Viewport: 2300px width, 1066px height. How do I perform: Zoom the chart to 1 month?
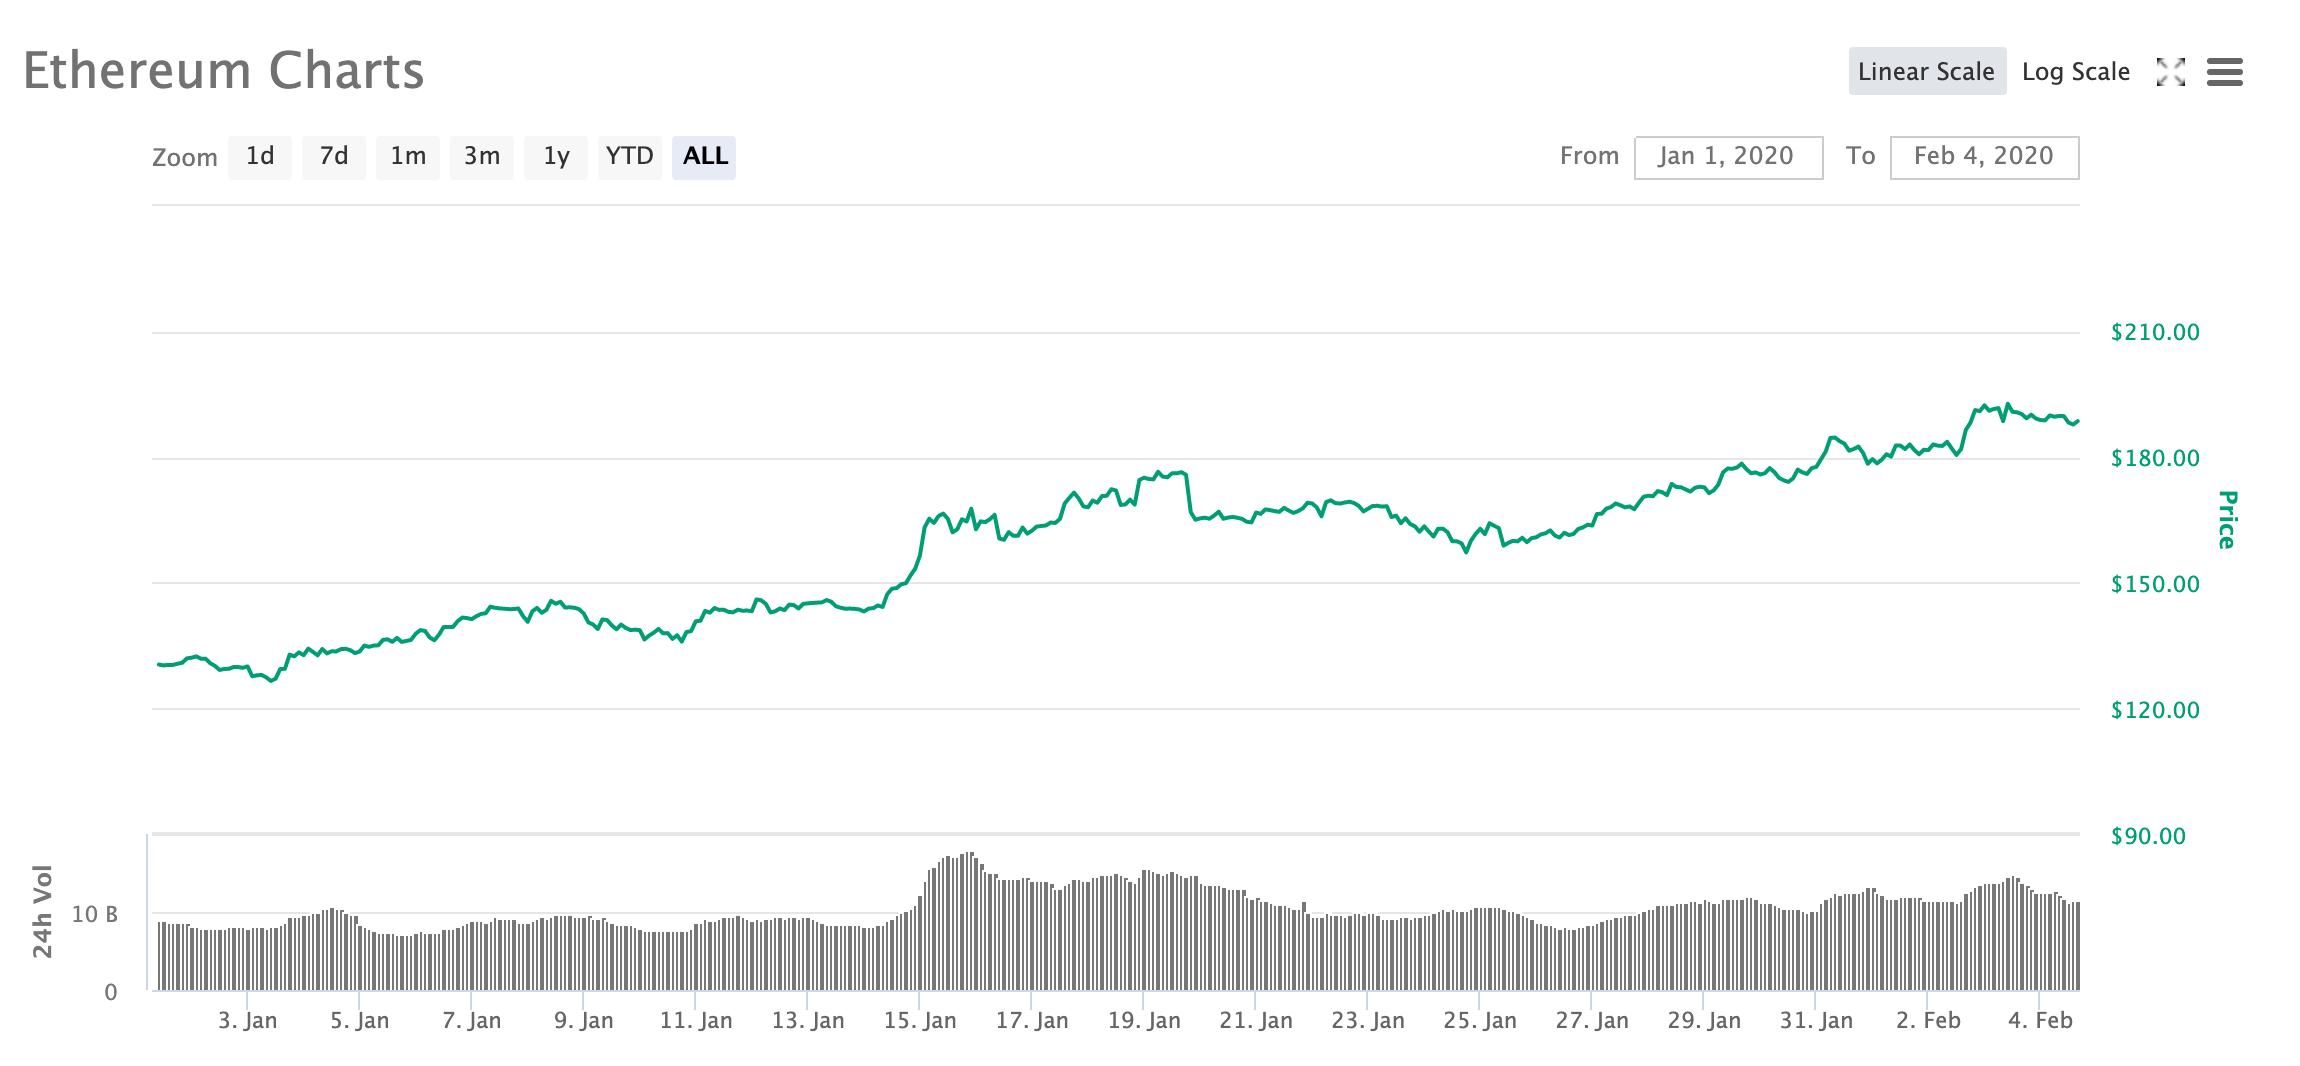407,156
